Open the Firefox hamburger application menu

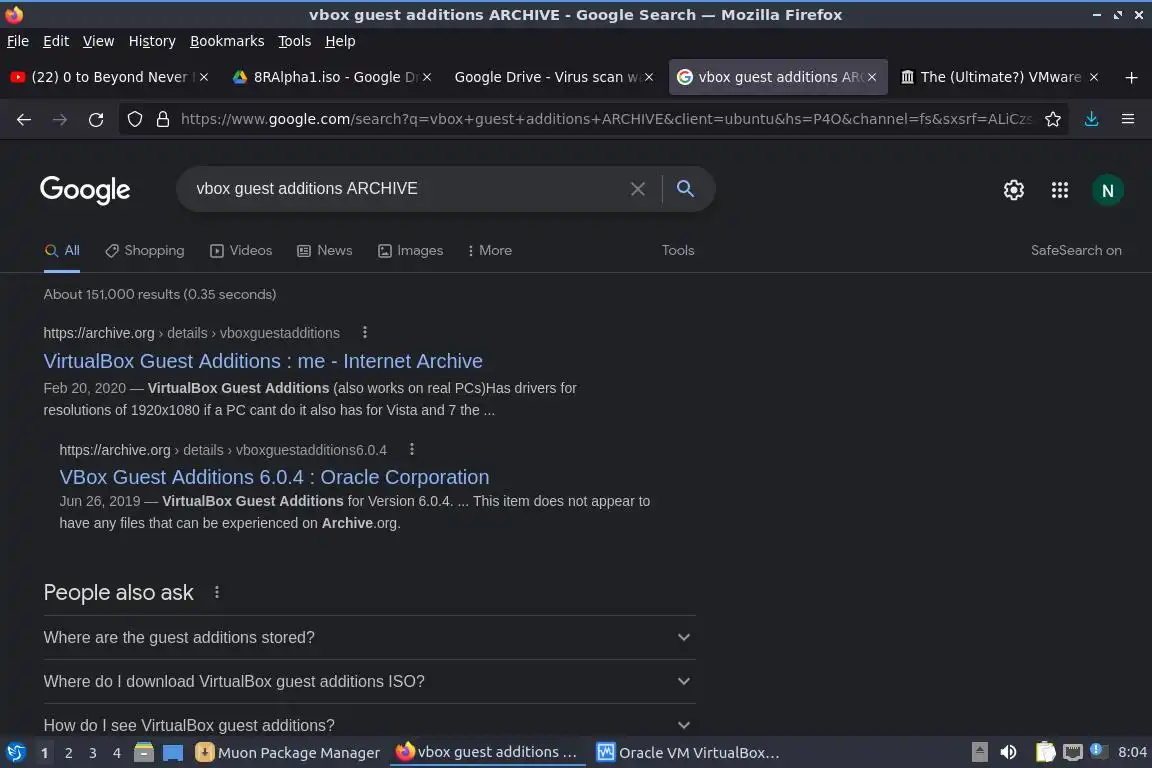click(x=1128, y=119)
